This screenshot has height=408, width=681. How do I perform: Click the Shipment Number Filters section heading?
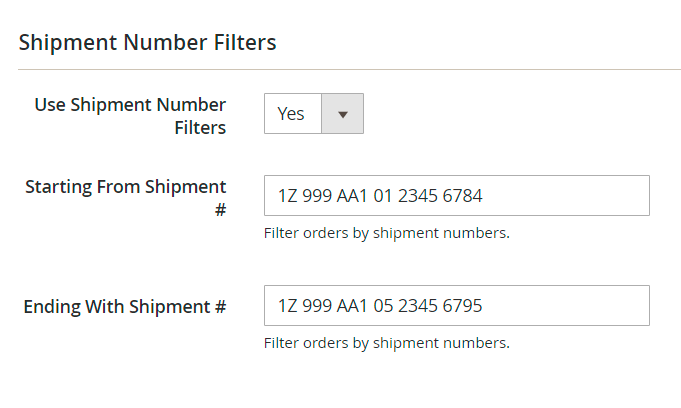(x=147, y=43)
